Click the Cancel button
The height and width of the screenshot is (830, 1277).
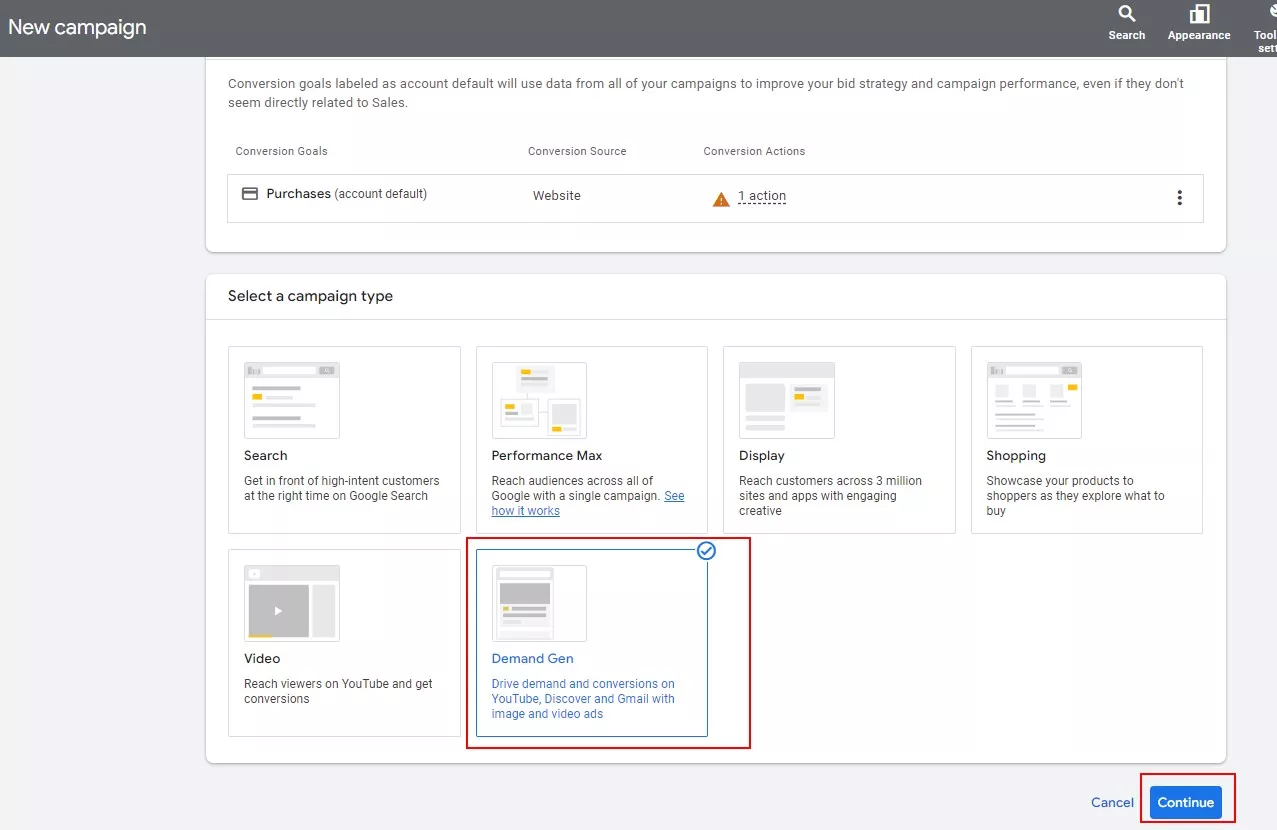1112,802
